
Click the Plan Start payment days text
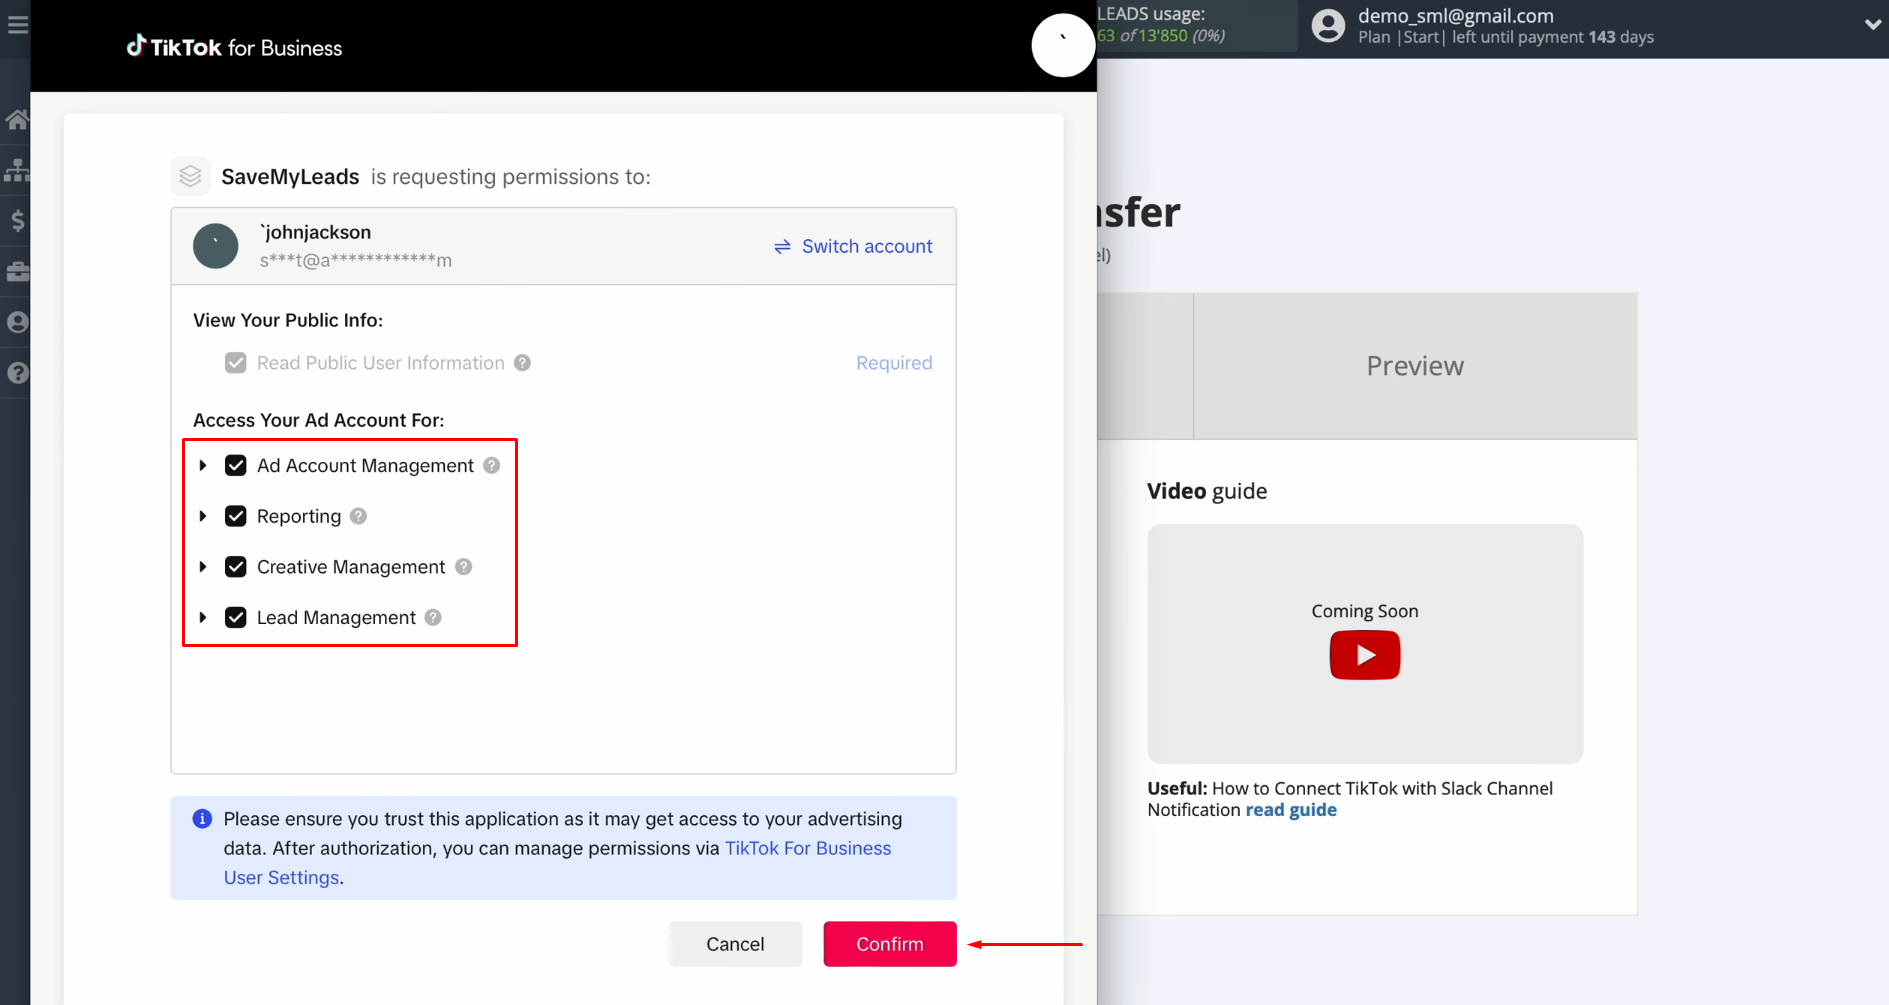[1505, 37]
